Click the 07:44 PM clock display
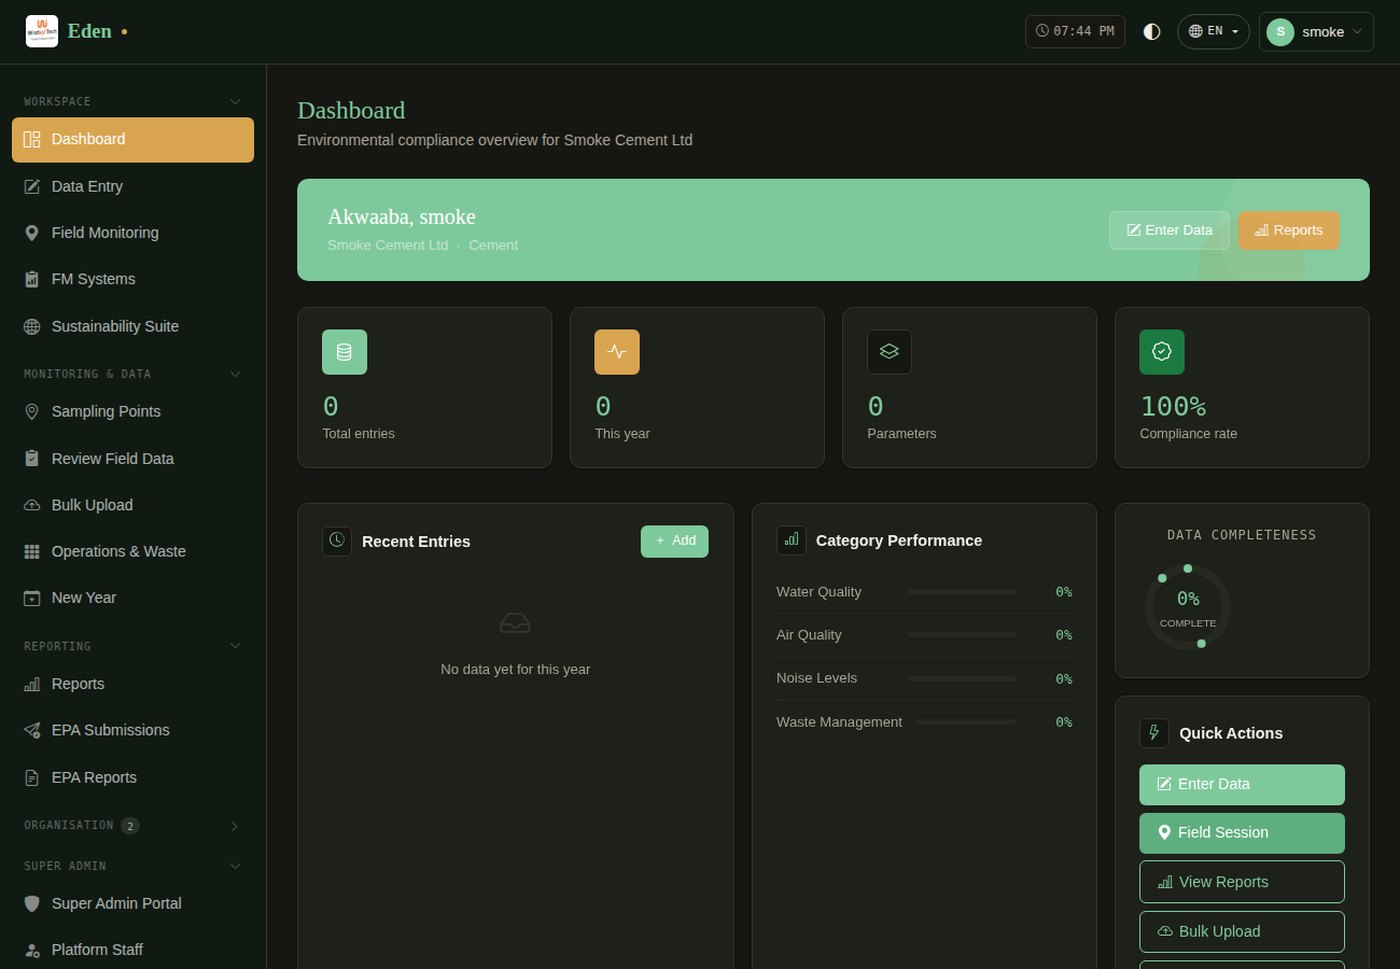This screenshot has width=1400, height=969. click(x=1075, y=31)
